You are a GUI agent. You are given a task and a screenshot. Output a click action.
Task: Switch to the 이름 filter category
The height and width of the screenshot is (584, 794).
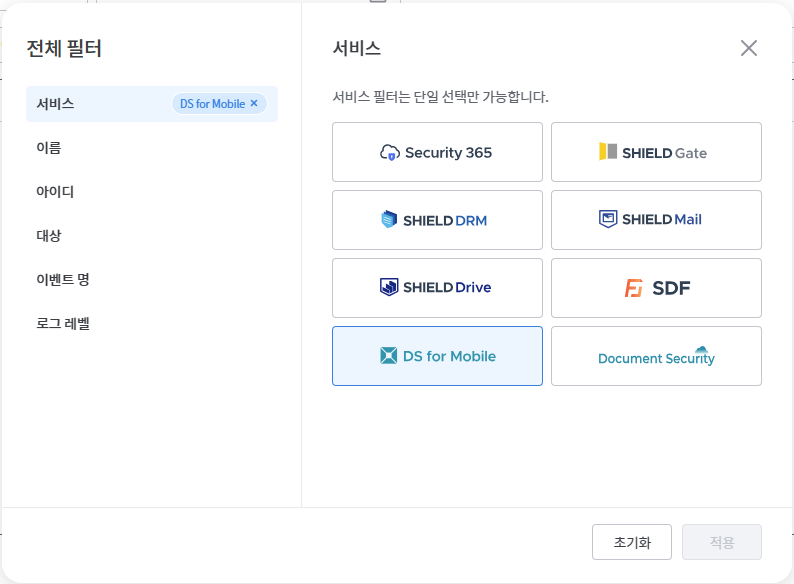[49, 148]
